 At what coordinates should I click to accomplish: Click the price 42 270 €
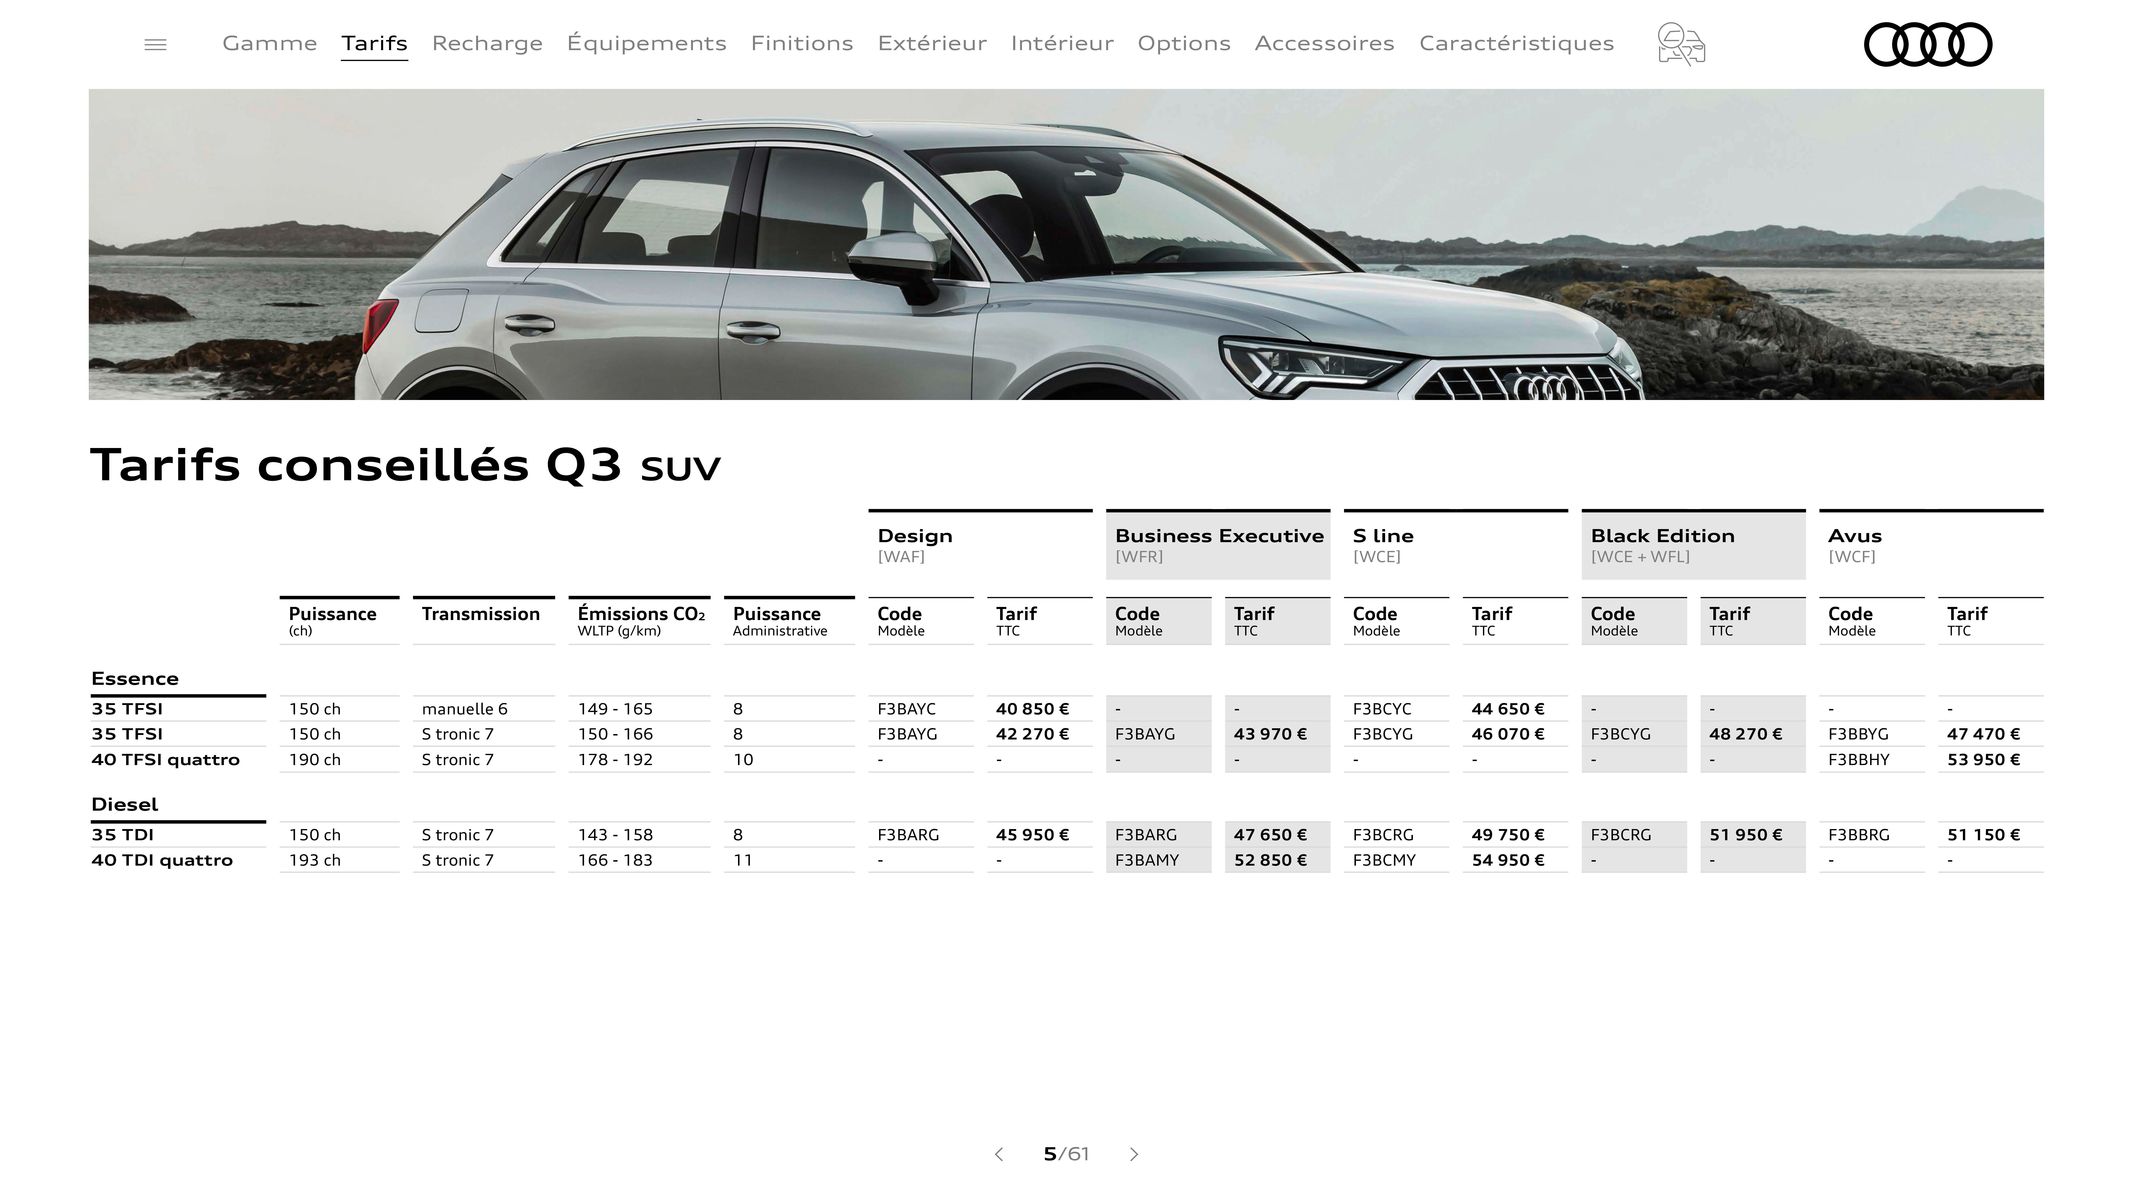[1033, 734]
